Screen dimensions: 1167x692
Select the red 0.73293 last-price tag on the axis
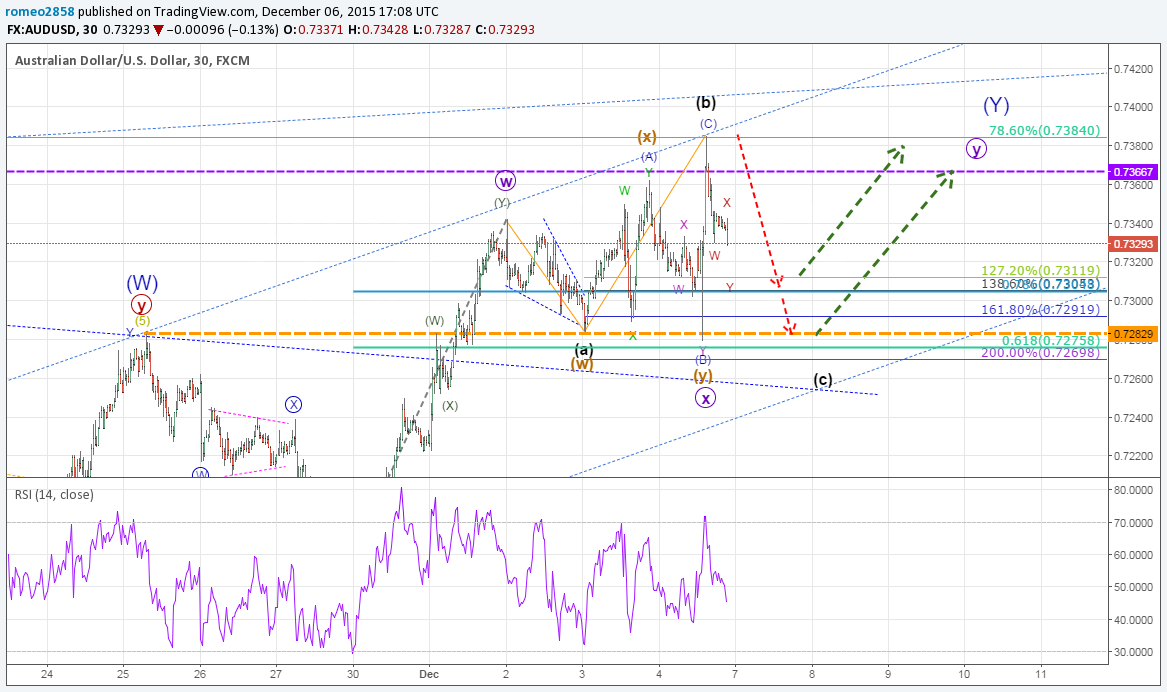point(1134,243)
